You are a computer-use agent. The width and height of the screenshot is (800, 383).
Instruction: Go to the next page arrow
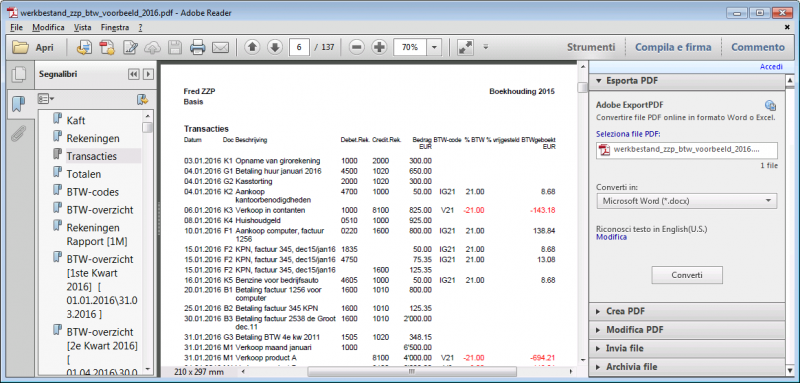(274, 47)
